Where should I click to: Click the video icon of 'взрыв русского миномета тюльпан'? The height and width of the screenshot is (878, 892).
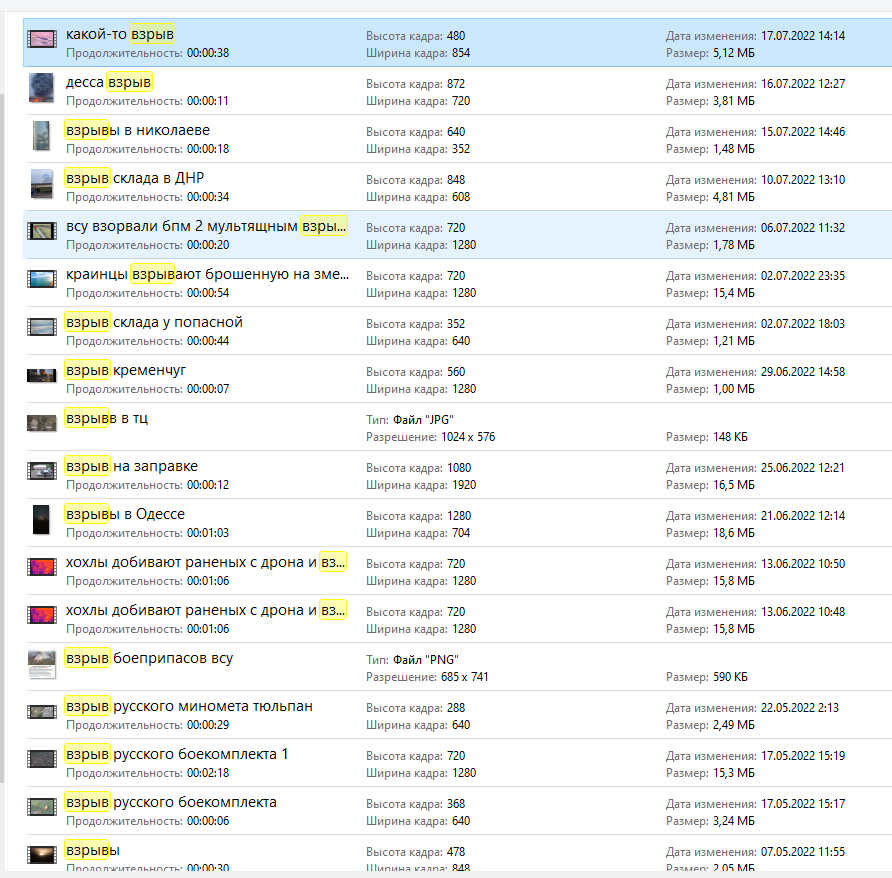click(42, 712)
